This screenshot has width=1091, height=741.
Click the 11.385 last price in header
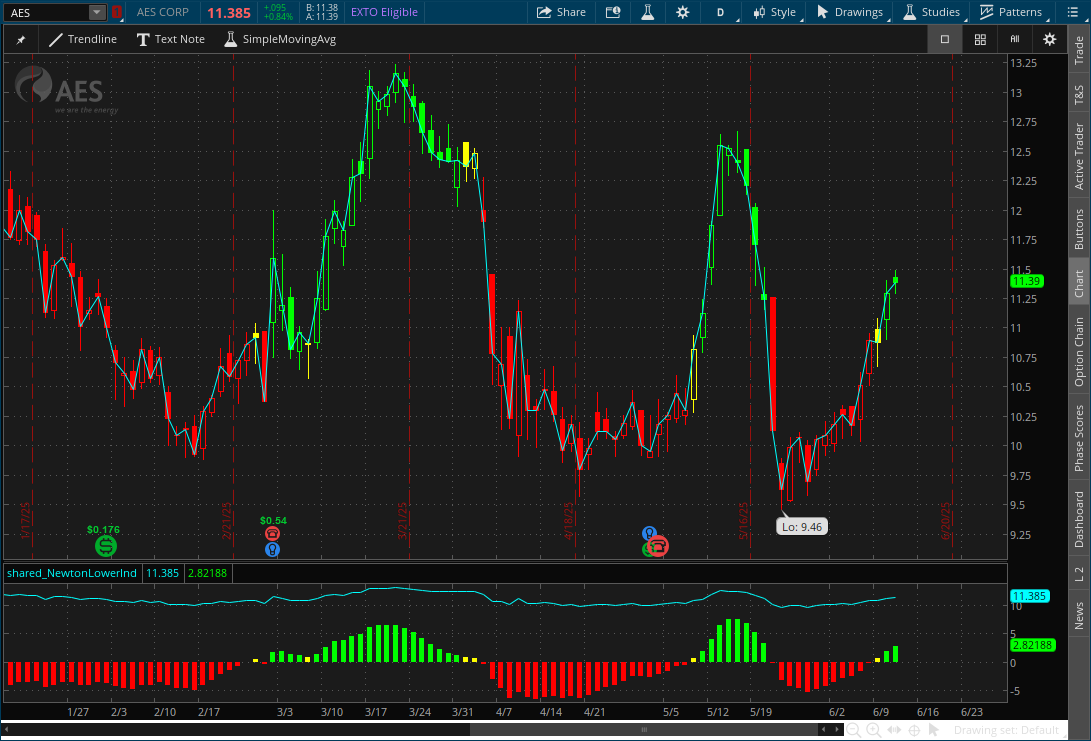pos(229,13)
